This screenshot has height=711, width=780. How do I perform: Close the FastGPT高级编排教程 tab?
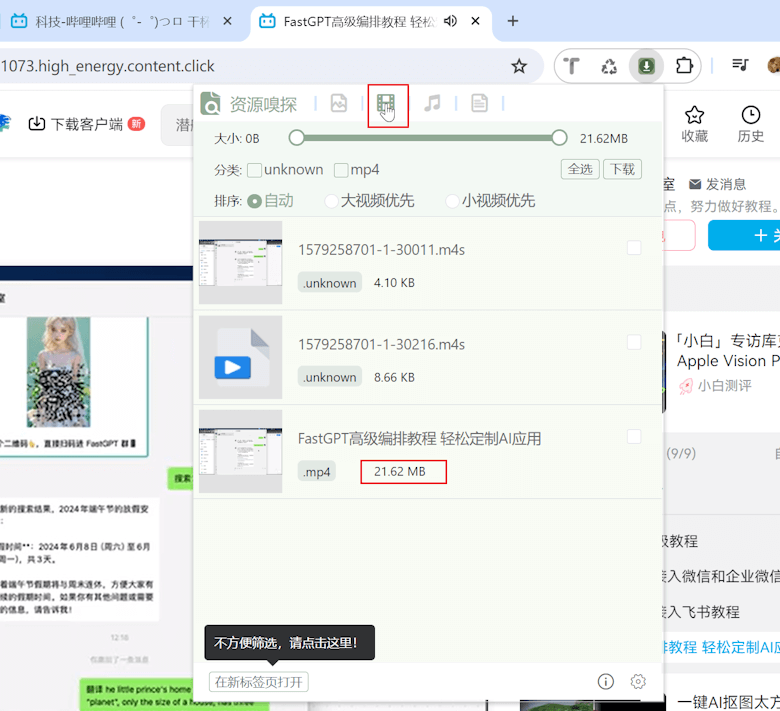[476, 21]
